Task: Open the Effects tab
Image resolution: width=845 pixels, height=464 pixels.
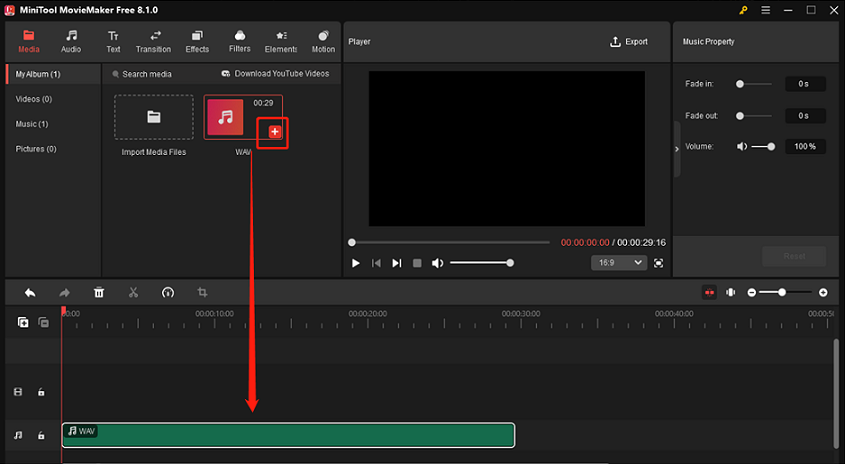Action: click(197, 41)
